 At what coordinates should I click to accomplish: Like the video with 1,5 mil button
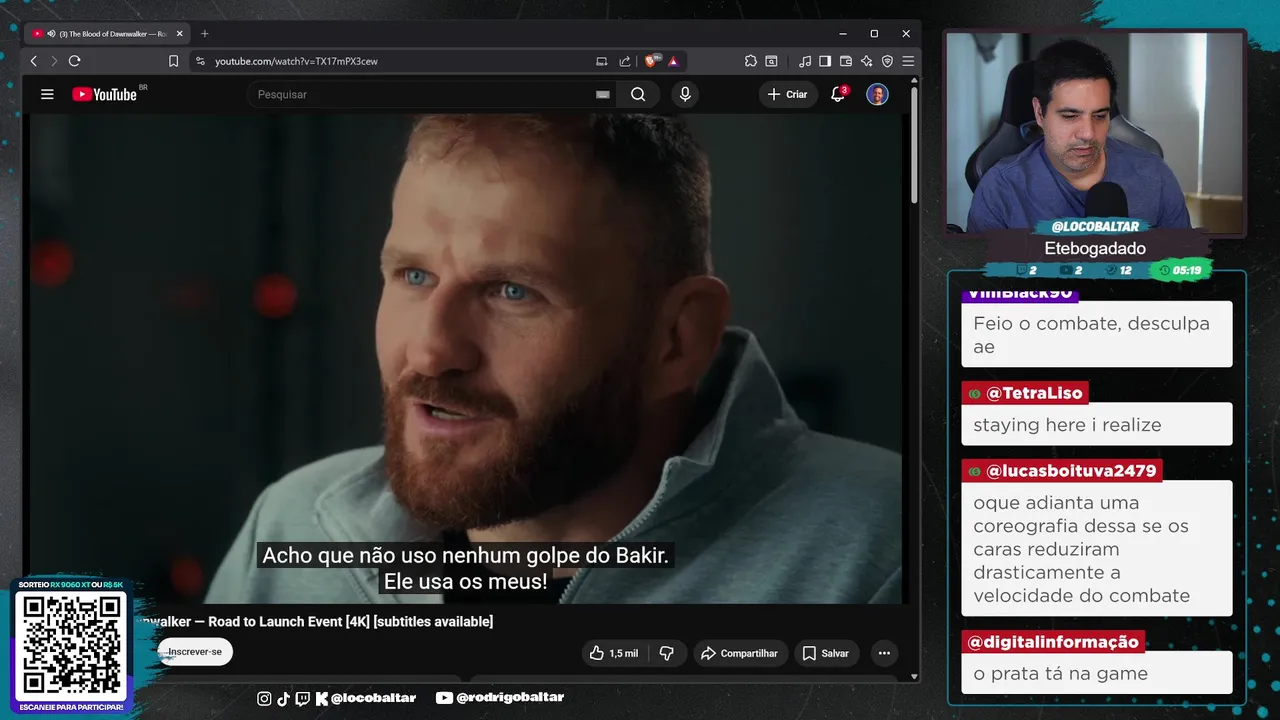[613, 653]
